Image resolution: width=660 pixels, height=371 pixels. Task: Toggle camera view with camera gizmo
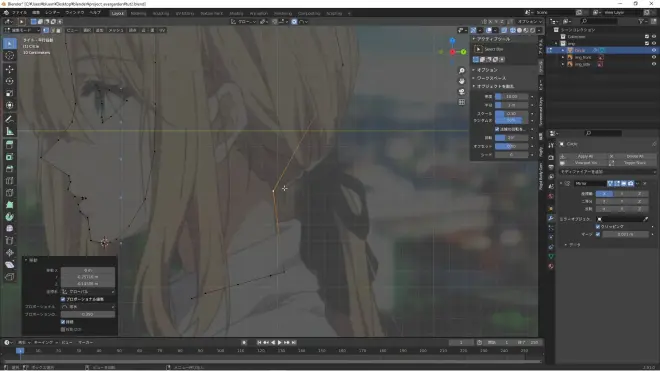coord(462,91)
